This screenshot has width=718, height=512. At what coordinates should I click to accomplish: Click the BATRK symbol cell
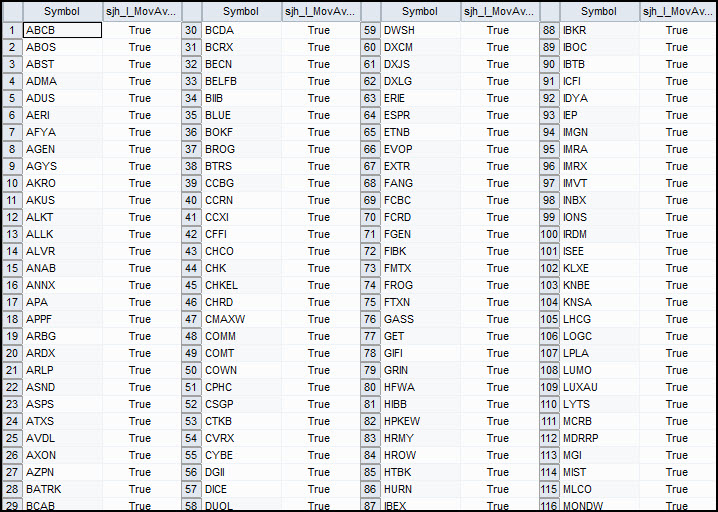click(x=62, y=489)
